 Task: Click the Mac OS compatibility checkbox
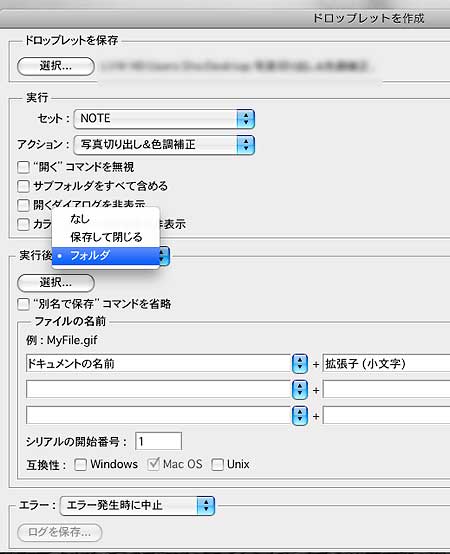click(154, 464)
